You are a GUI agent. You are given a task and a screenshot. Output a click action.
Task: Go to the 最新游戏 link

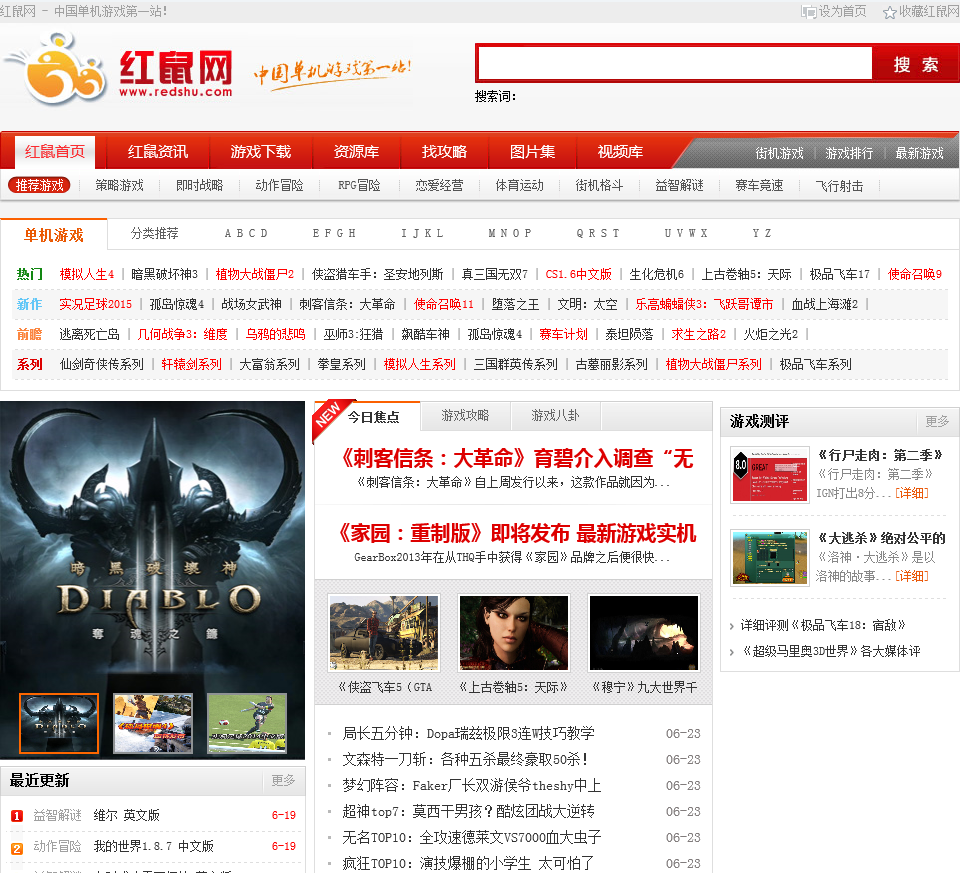point(919,153)
